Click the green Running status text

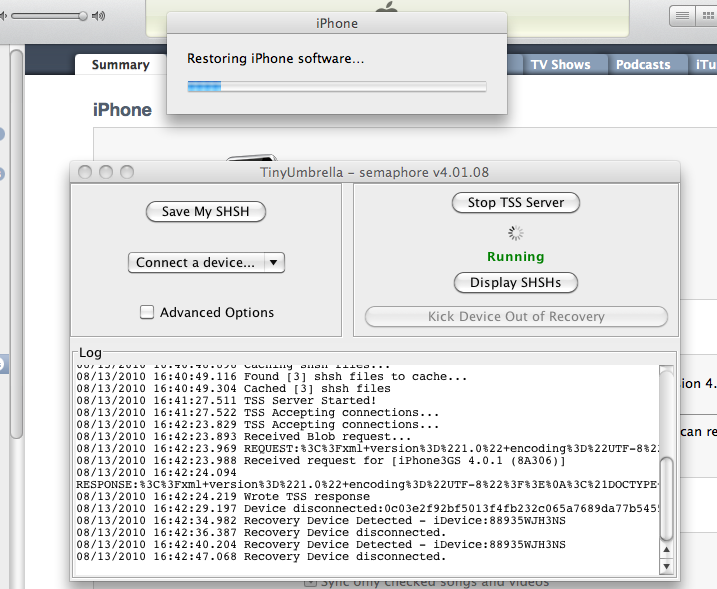click(516, 257)
